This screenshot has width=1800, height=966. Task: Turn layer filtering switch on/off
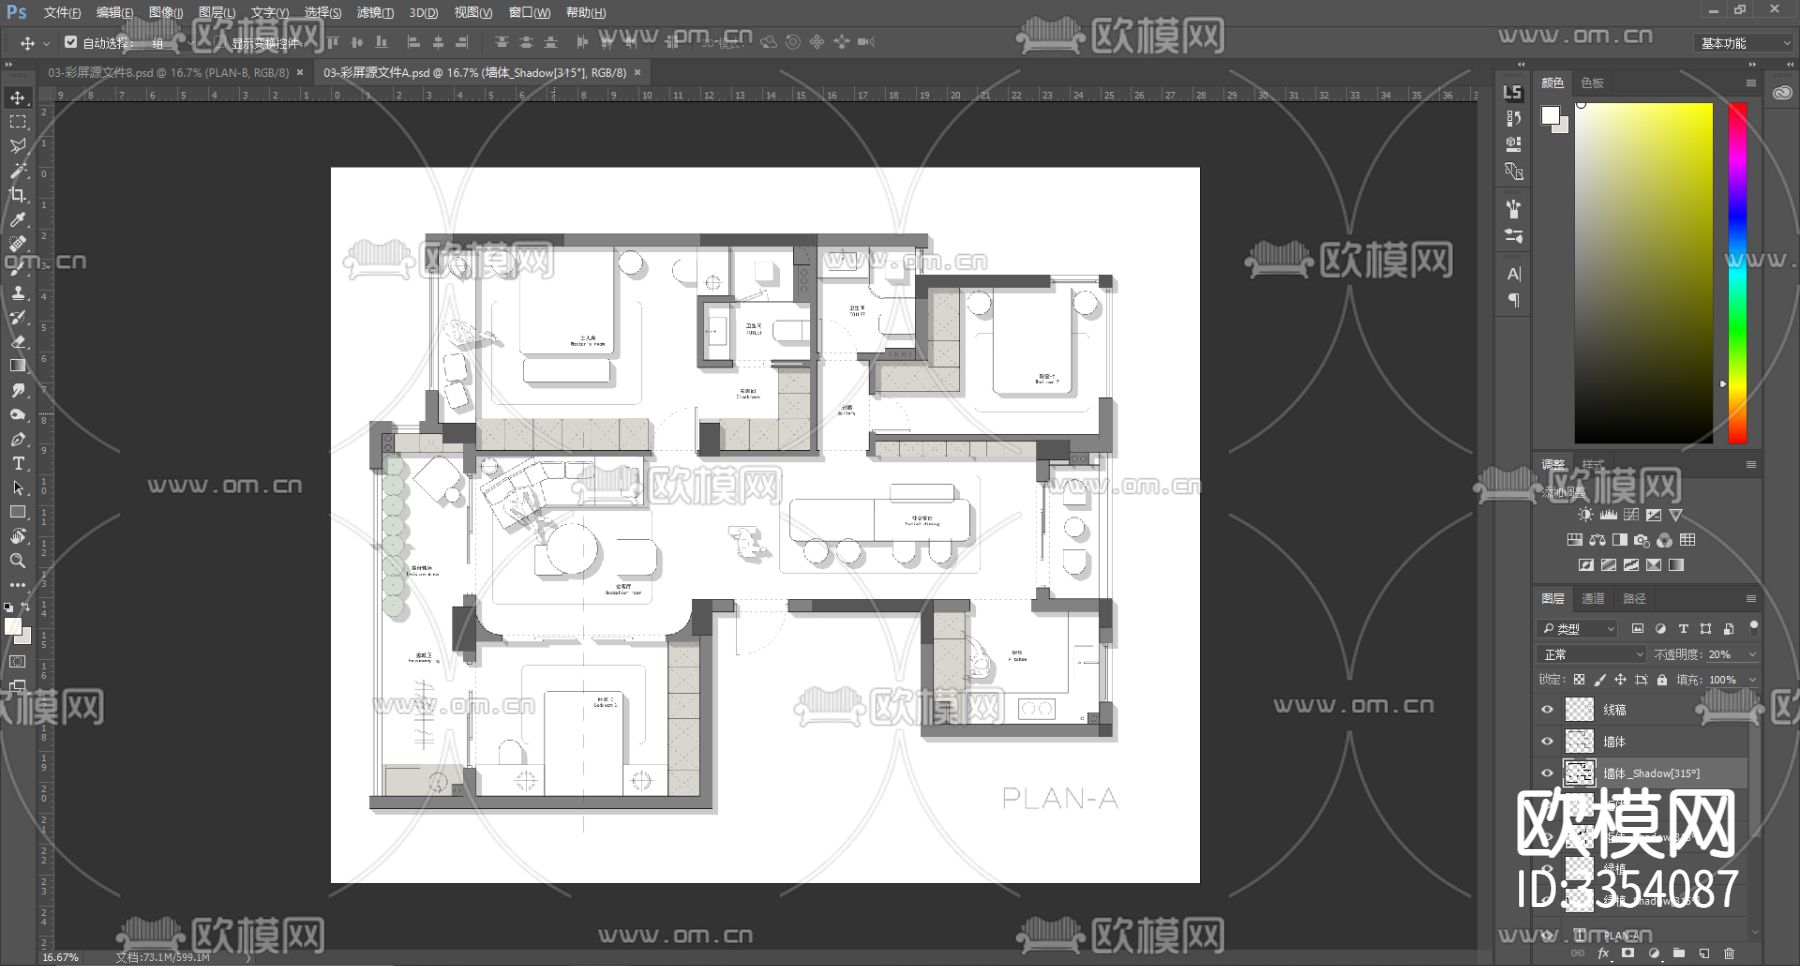pyautogui.click(x=1753, y=628)
